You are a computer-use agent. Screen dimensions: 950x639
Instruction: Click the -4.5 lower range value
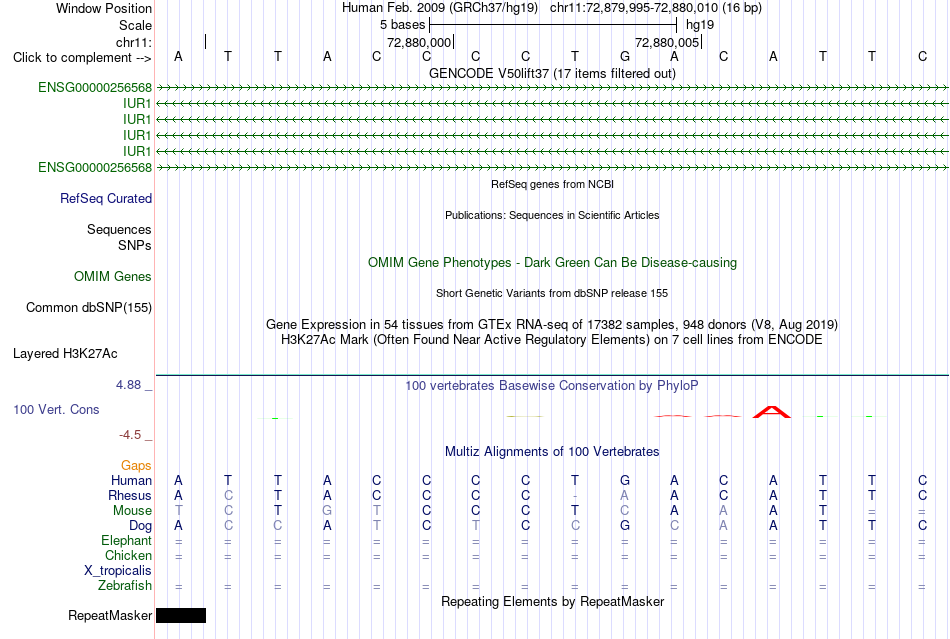(130, 435)
